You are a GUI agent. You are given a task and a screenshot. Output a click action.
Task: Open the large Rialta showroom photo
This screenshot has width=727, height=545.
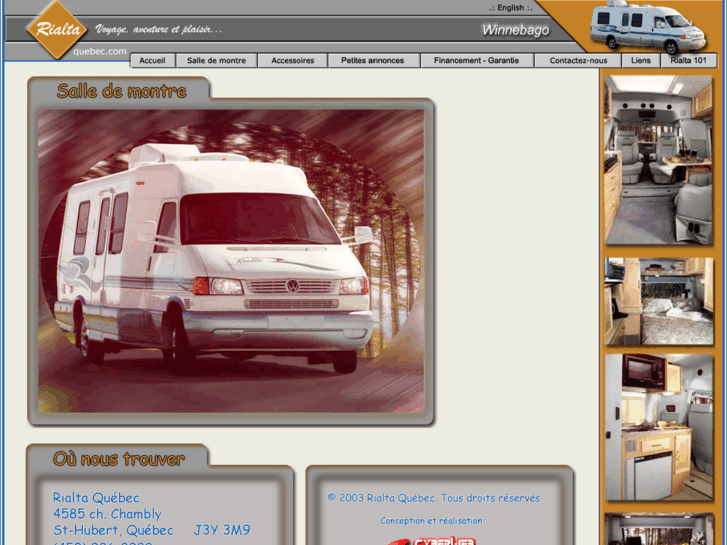click(x=231, y=261)
